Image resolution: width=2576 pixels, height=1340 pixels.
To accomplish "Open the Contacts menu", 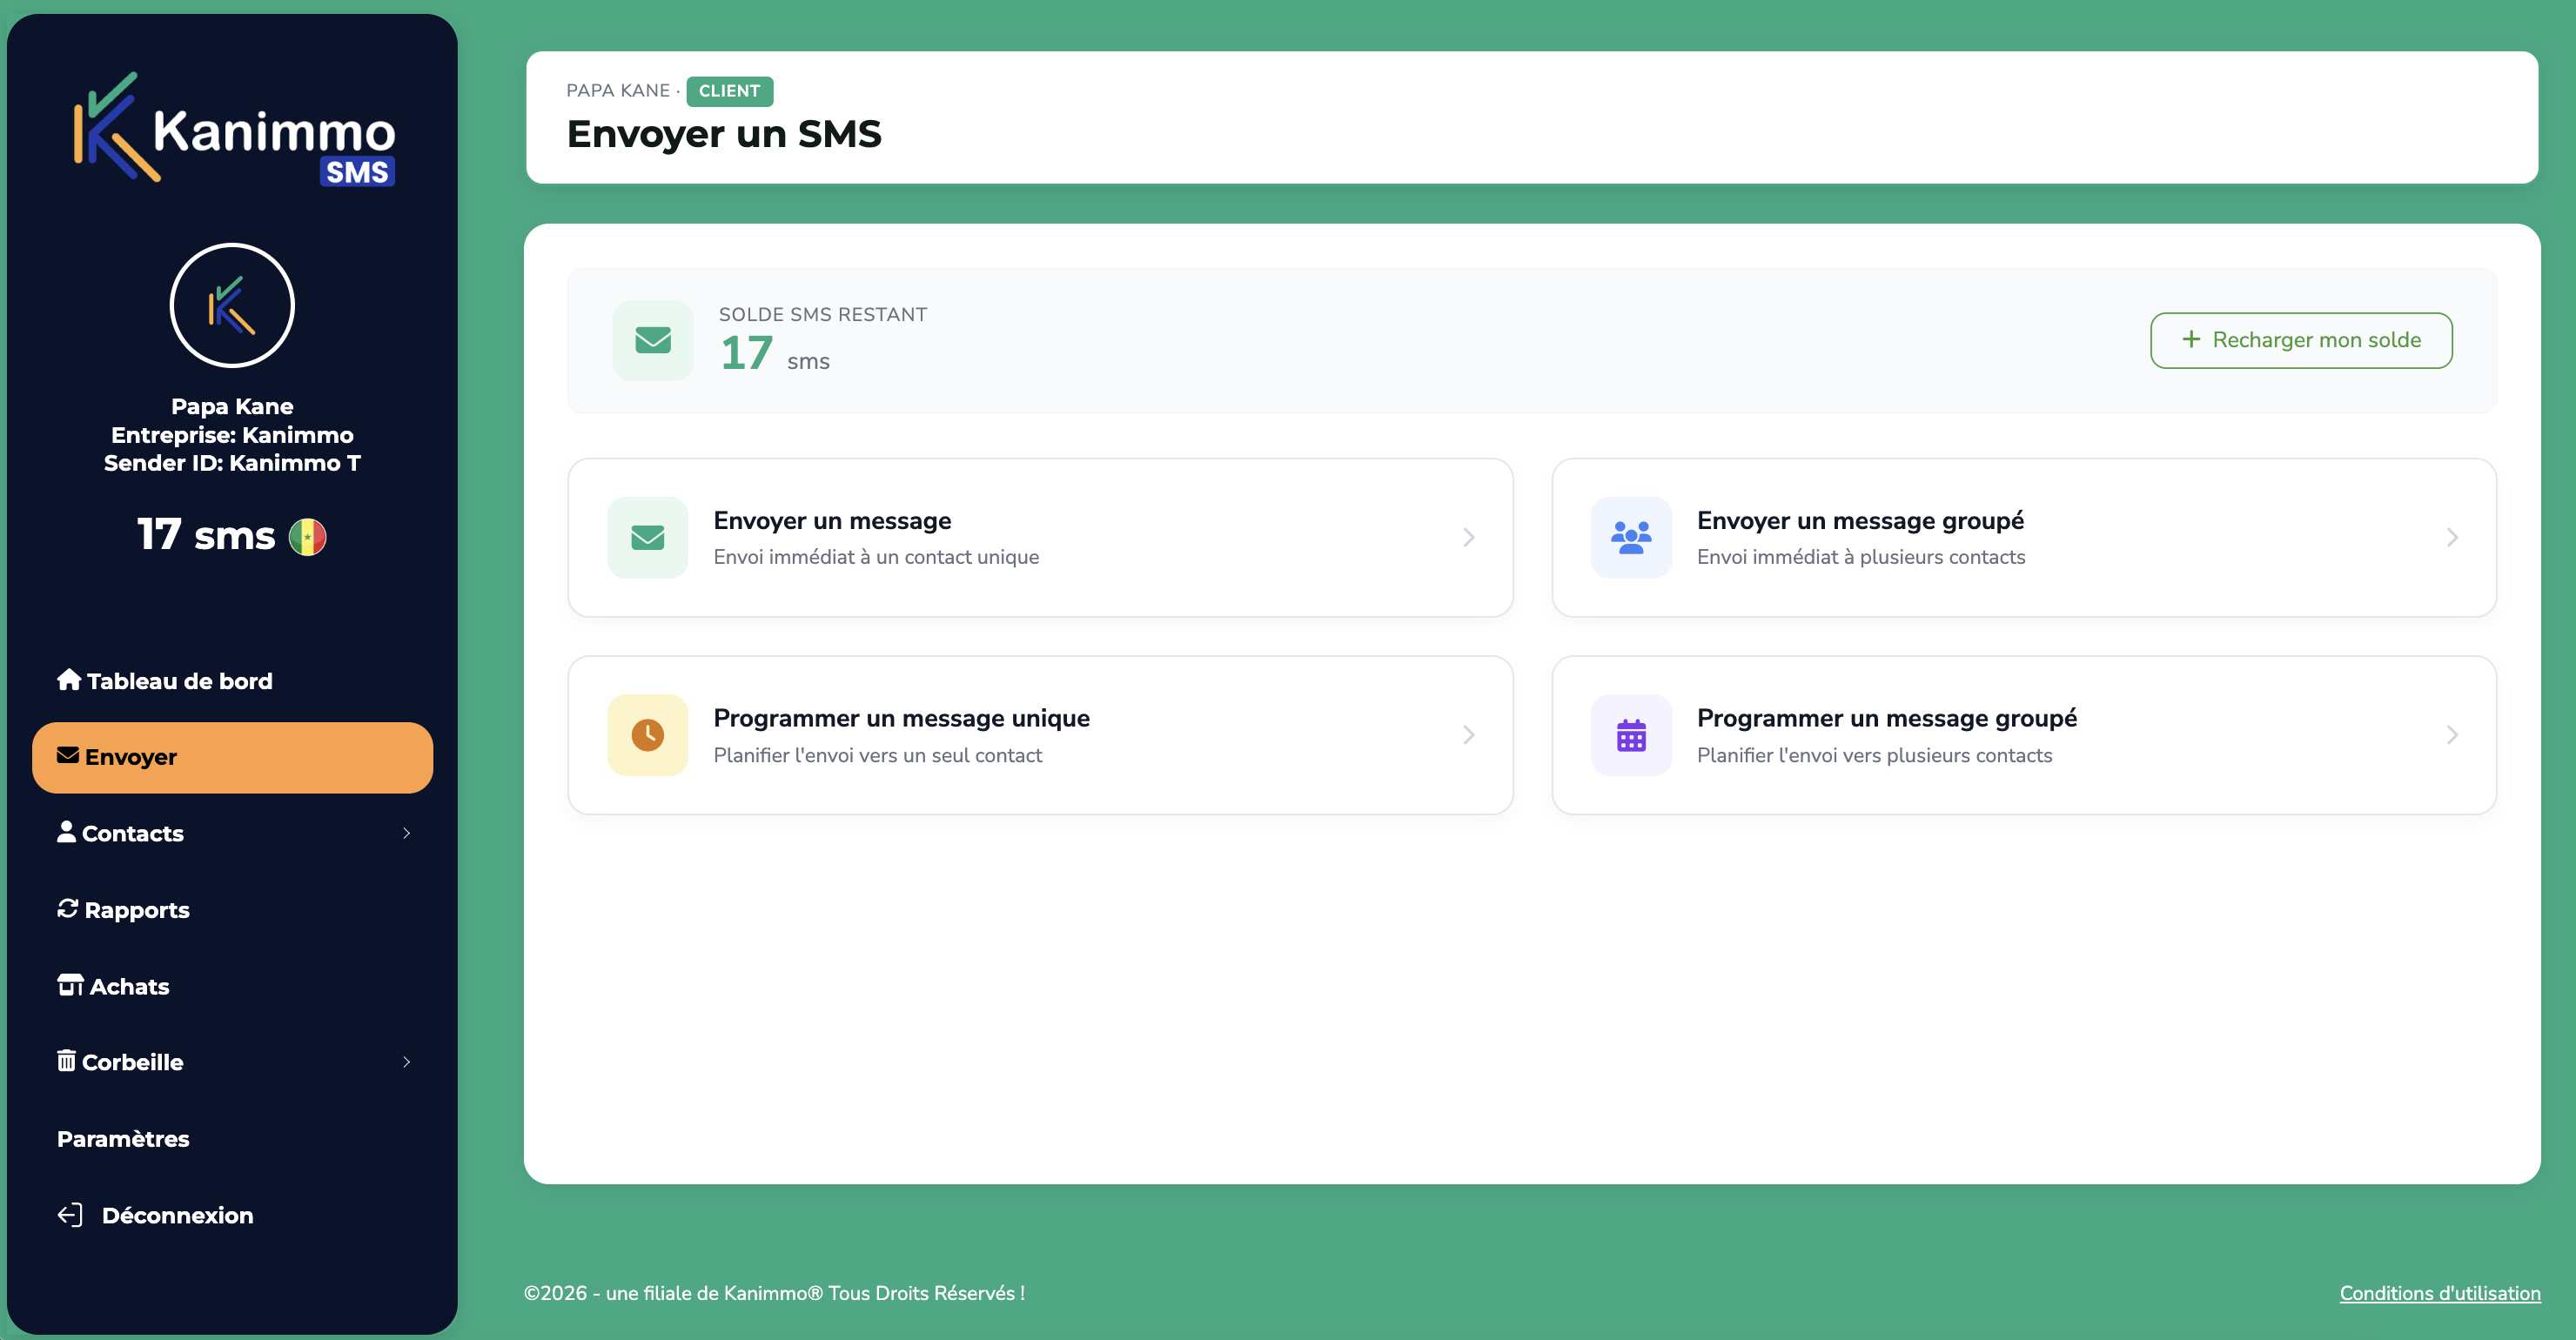I will coord(232,833).
